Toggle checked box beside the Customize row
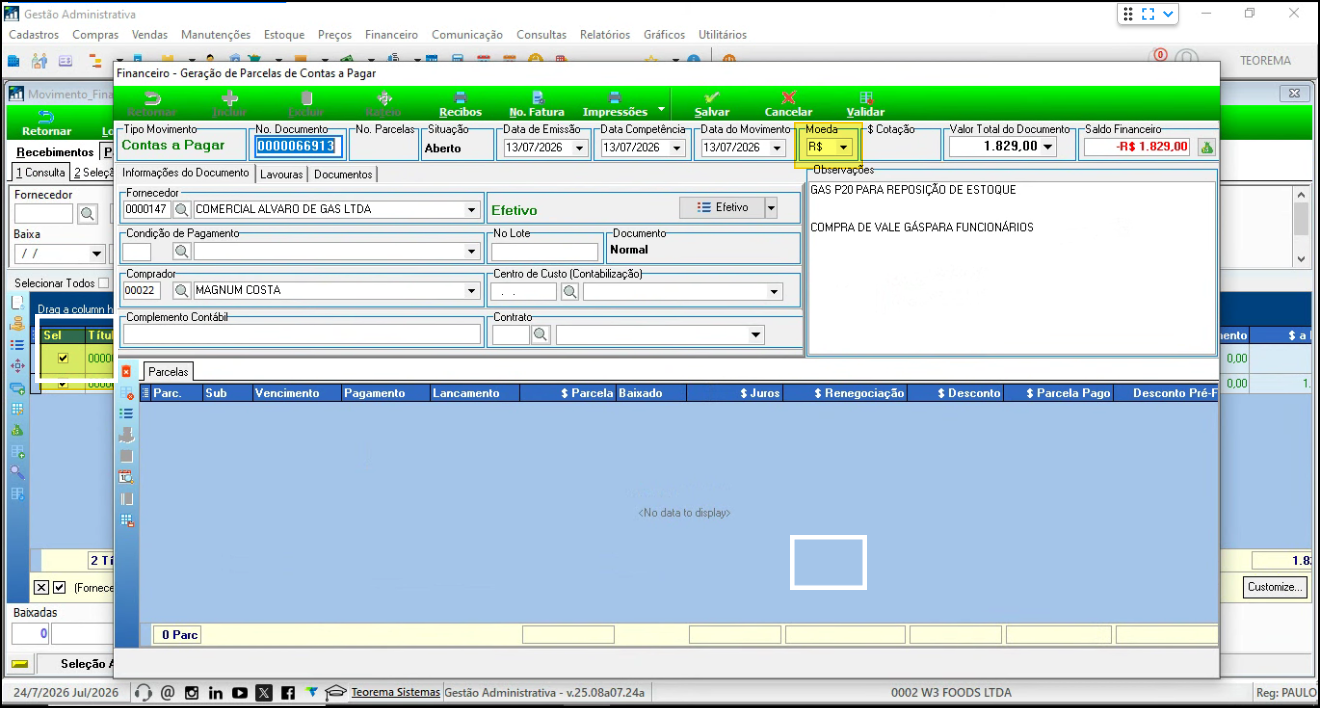Viewport: 1320px width, 708px height. (x=59, y=587)
